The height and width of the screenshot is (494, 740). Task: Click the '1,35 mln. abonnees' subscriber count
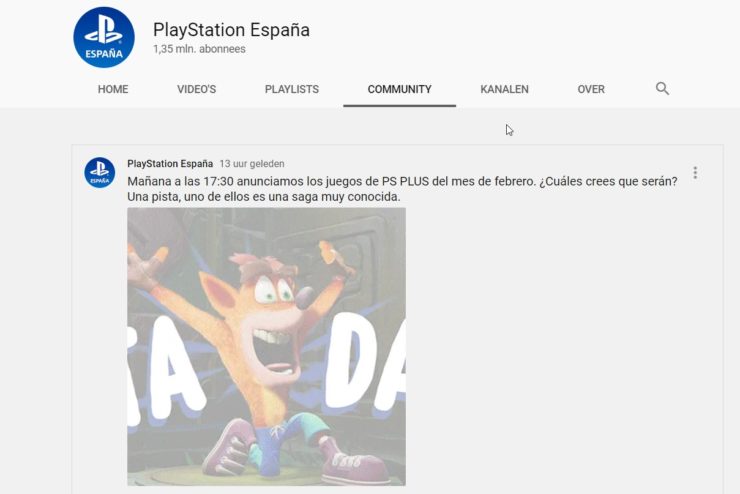tap(199, 49)
